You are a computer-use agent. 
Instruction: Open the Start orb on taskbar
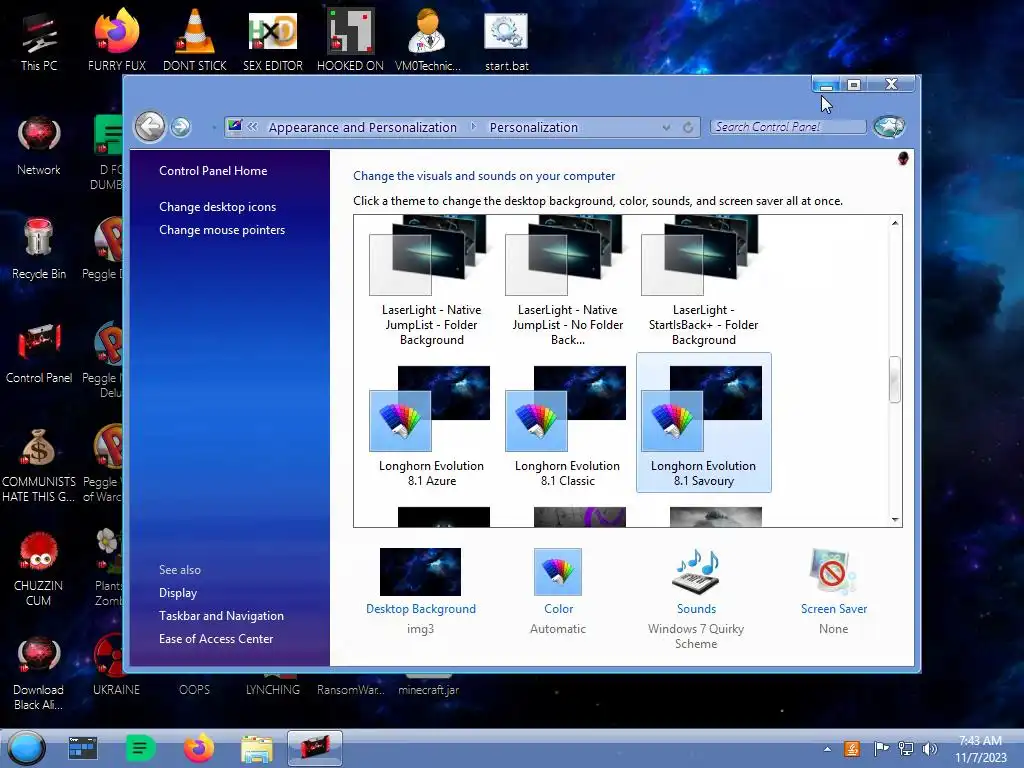pos(26,748)
